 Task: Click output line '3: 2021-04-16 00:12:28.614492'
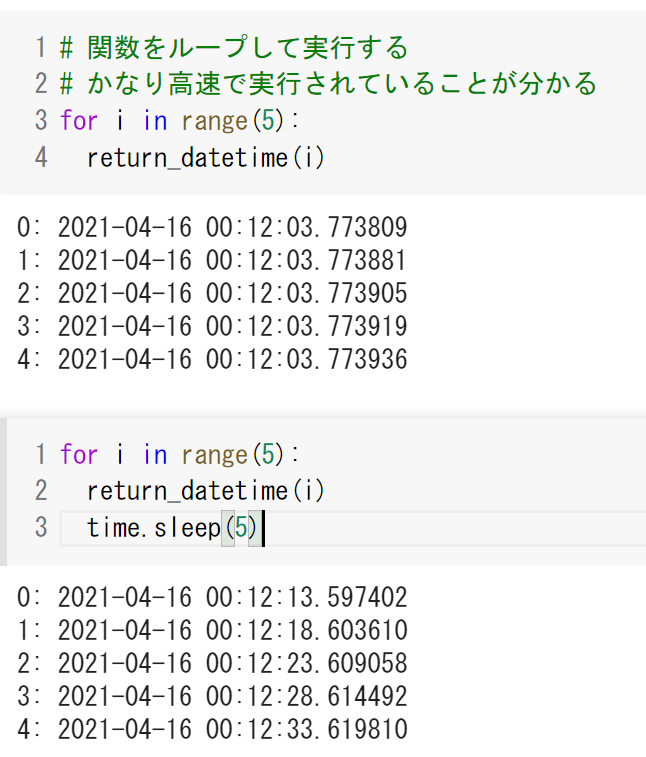tap(212, 696)
